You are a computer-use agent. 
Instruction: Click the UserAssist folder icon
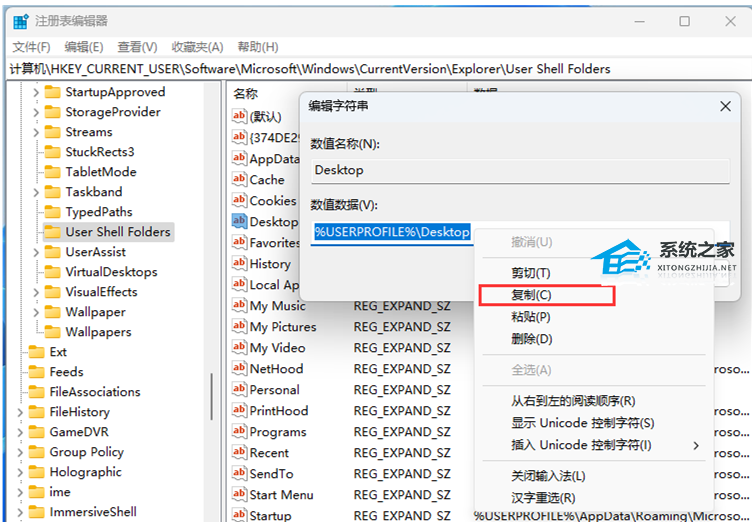tap(52, 252)
